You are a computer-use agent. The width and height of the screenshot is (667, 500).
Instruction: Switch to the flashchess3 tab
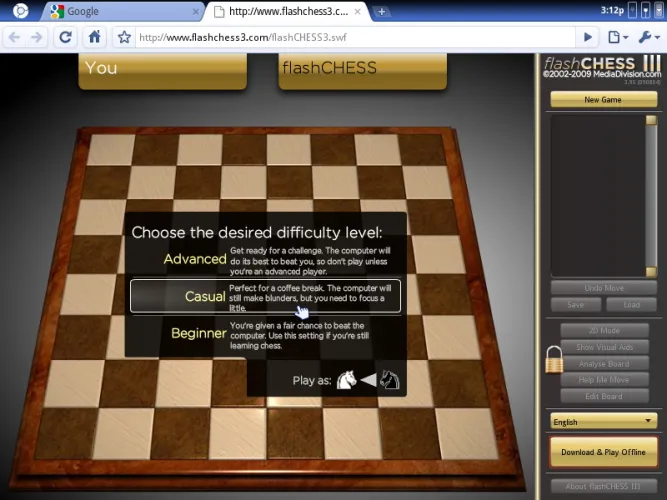point(287,11)
